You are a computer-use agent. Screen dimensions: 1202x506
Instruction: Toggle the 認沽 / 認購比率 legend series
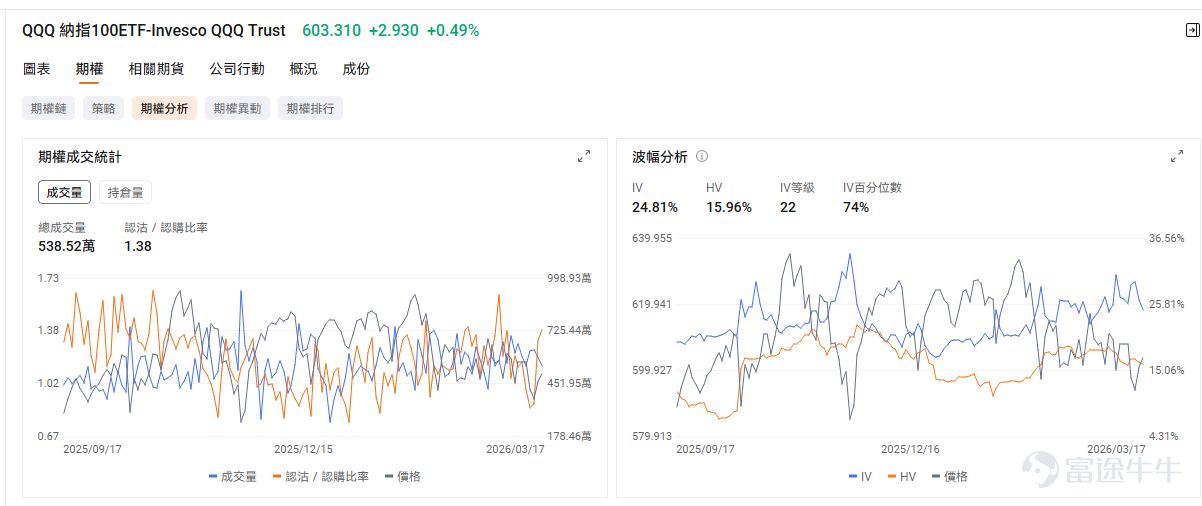click(320, 476)
